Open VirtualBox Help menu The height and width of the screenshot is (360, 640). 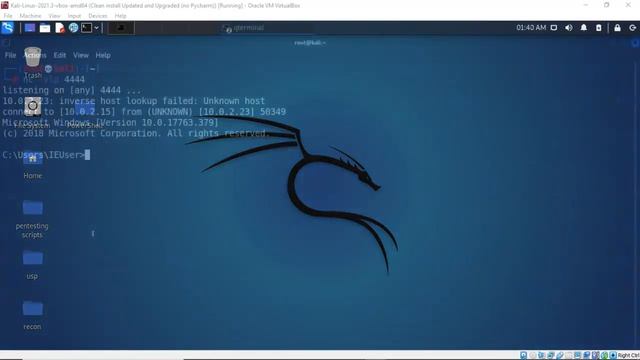120,16
